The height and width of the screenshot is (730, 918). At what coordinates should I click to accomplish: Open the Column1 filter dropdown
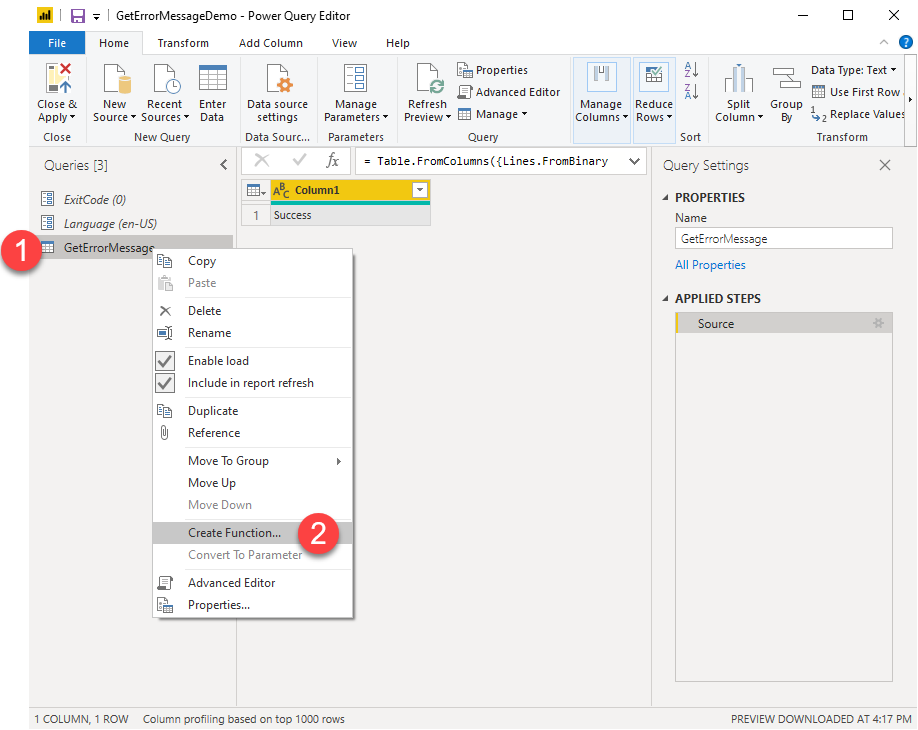(x=420, y=190)
